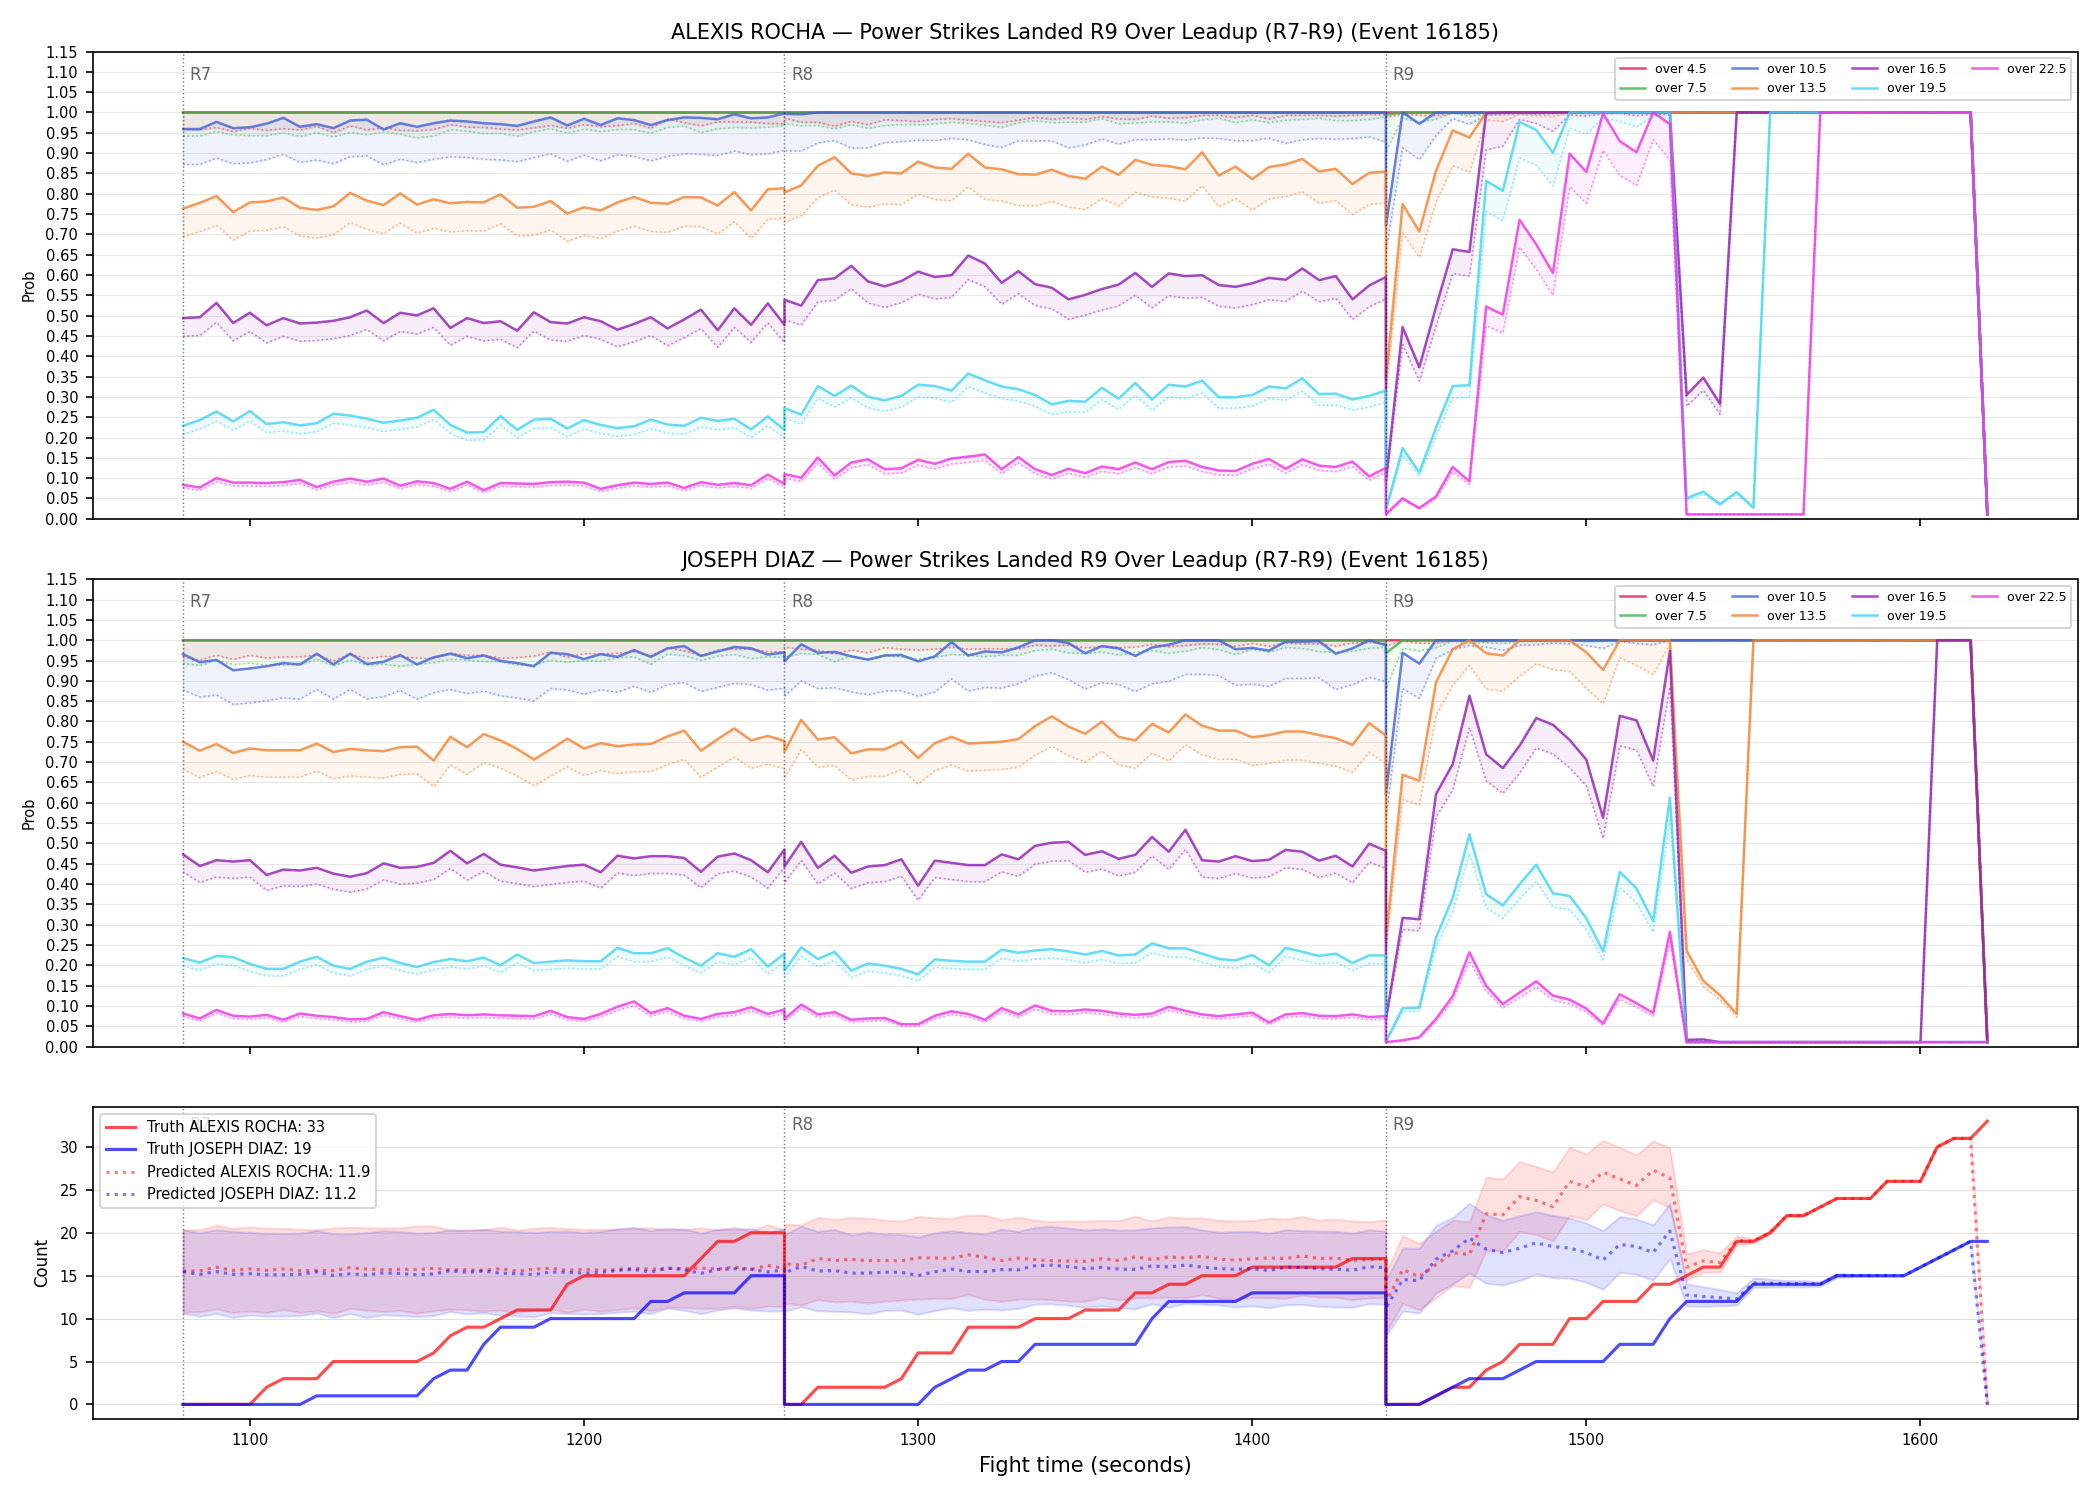Select the R8 round marker in Alexis Rocha chart
2100x1500 pixels.
point(802,74)
